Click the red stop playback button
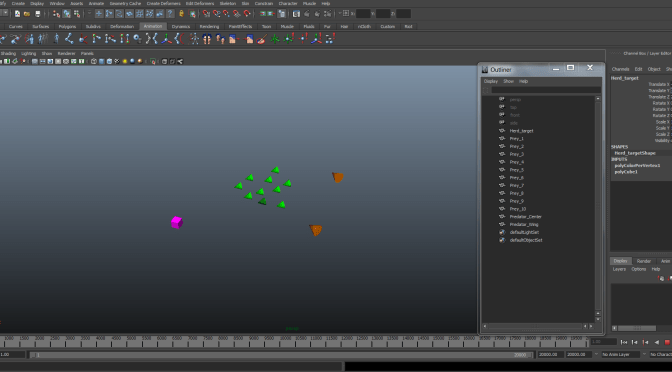 click(x=667, y=342)
